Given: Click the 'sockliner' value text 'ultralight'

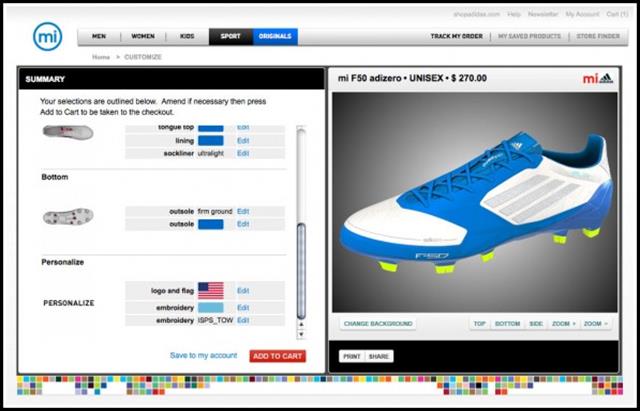Looking at the screenshot, I should coord(211,153).
